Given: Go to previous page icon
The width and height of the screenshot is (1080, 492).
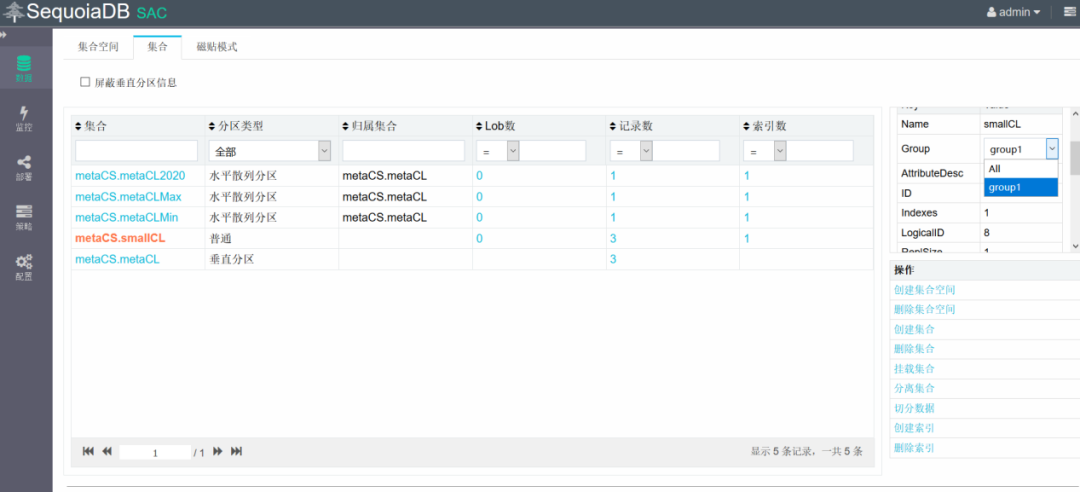Looking at the screenshot, I should (x=107, y=451).
